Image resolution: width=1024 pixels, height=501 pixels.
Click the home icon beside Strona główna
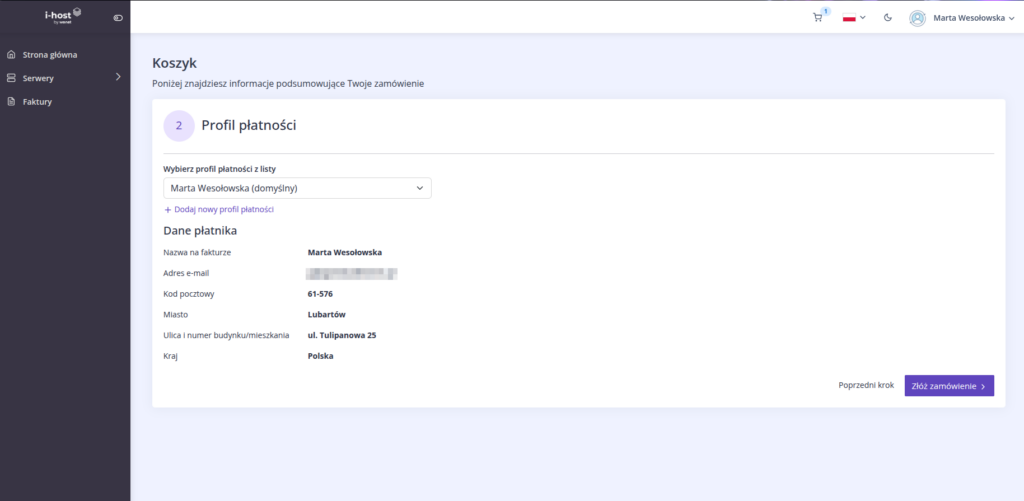(x=12, y=55)
